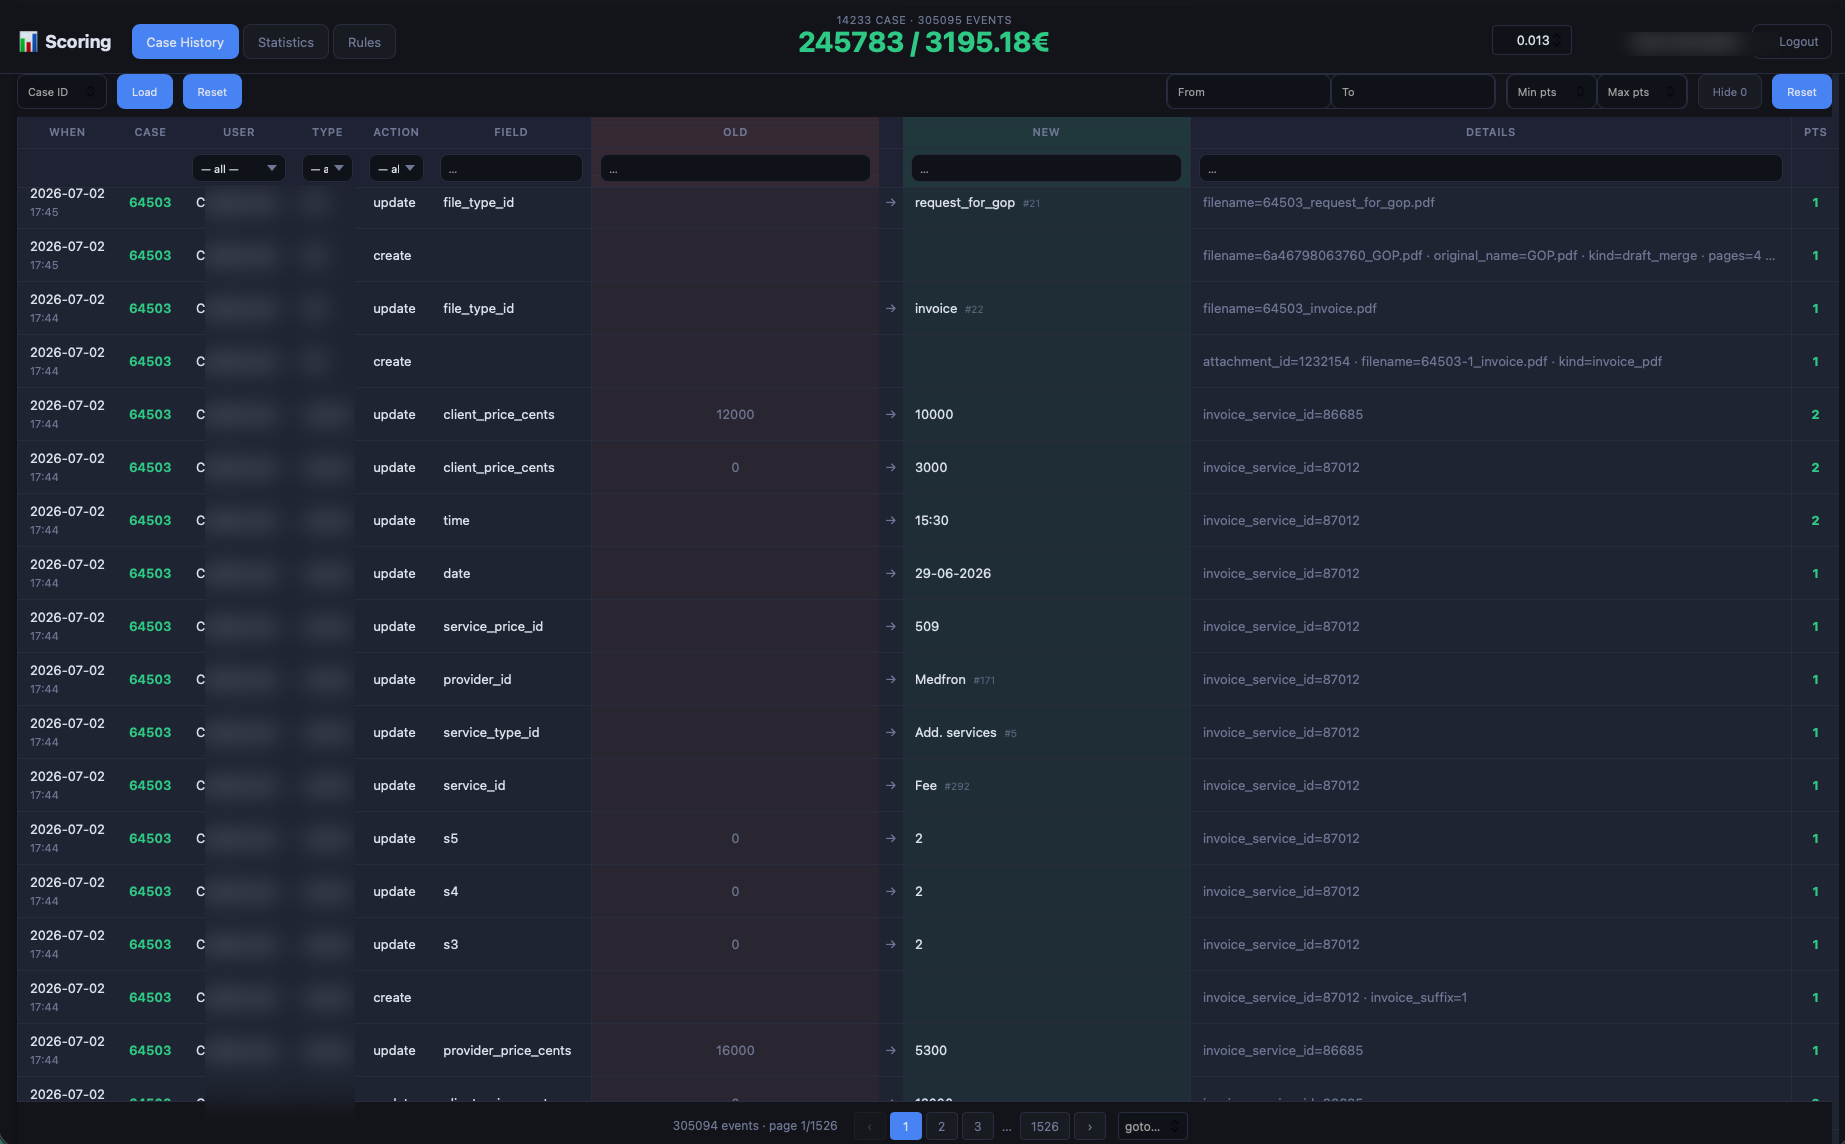
Task: Click the service_type_id field cell
Action: (491, 732)
